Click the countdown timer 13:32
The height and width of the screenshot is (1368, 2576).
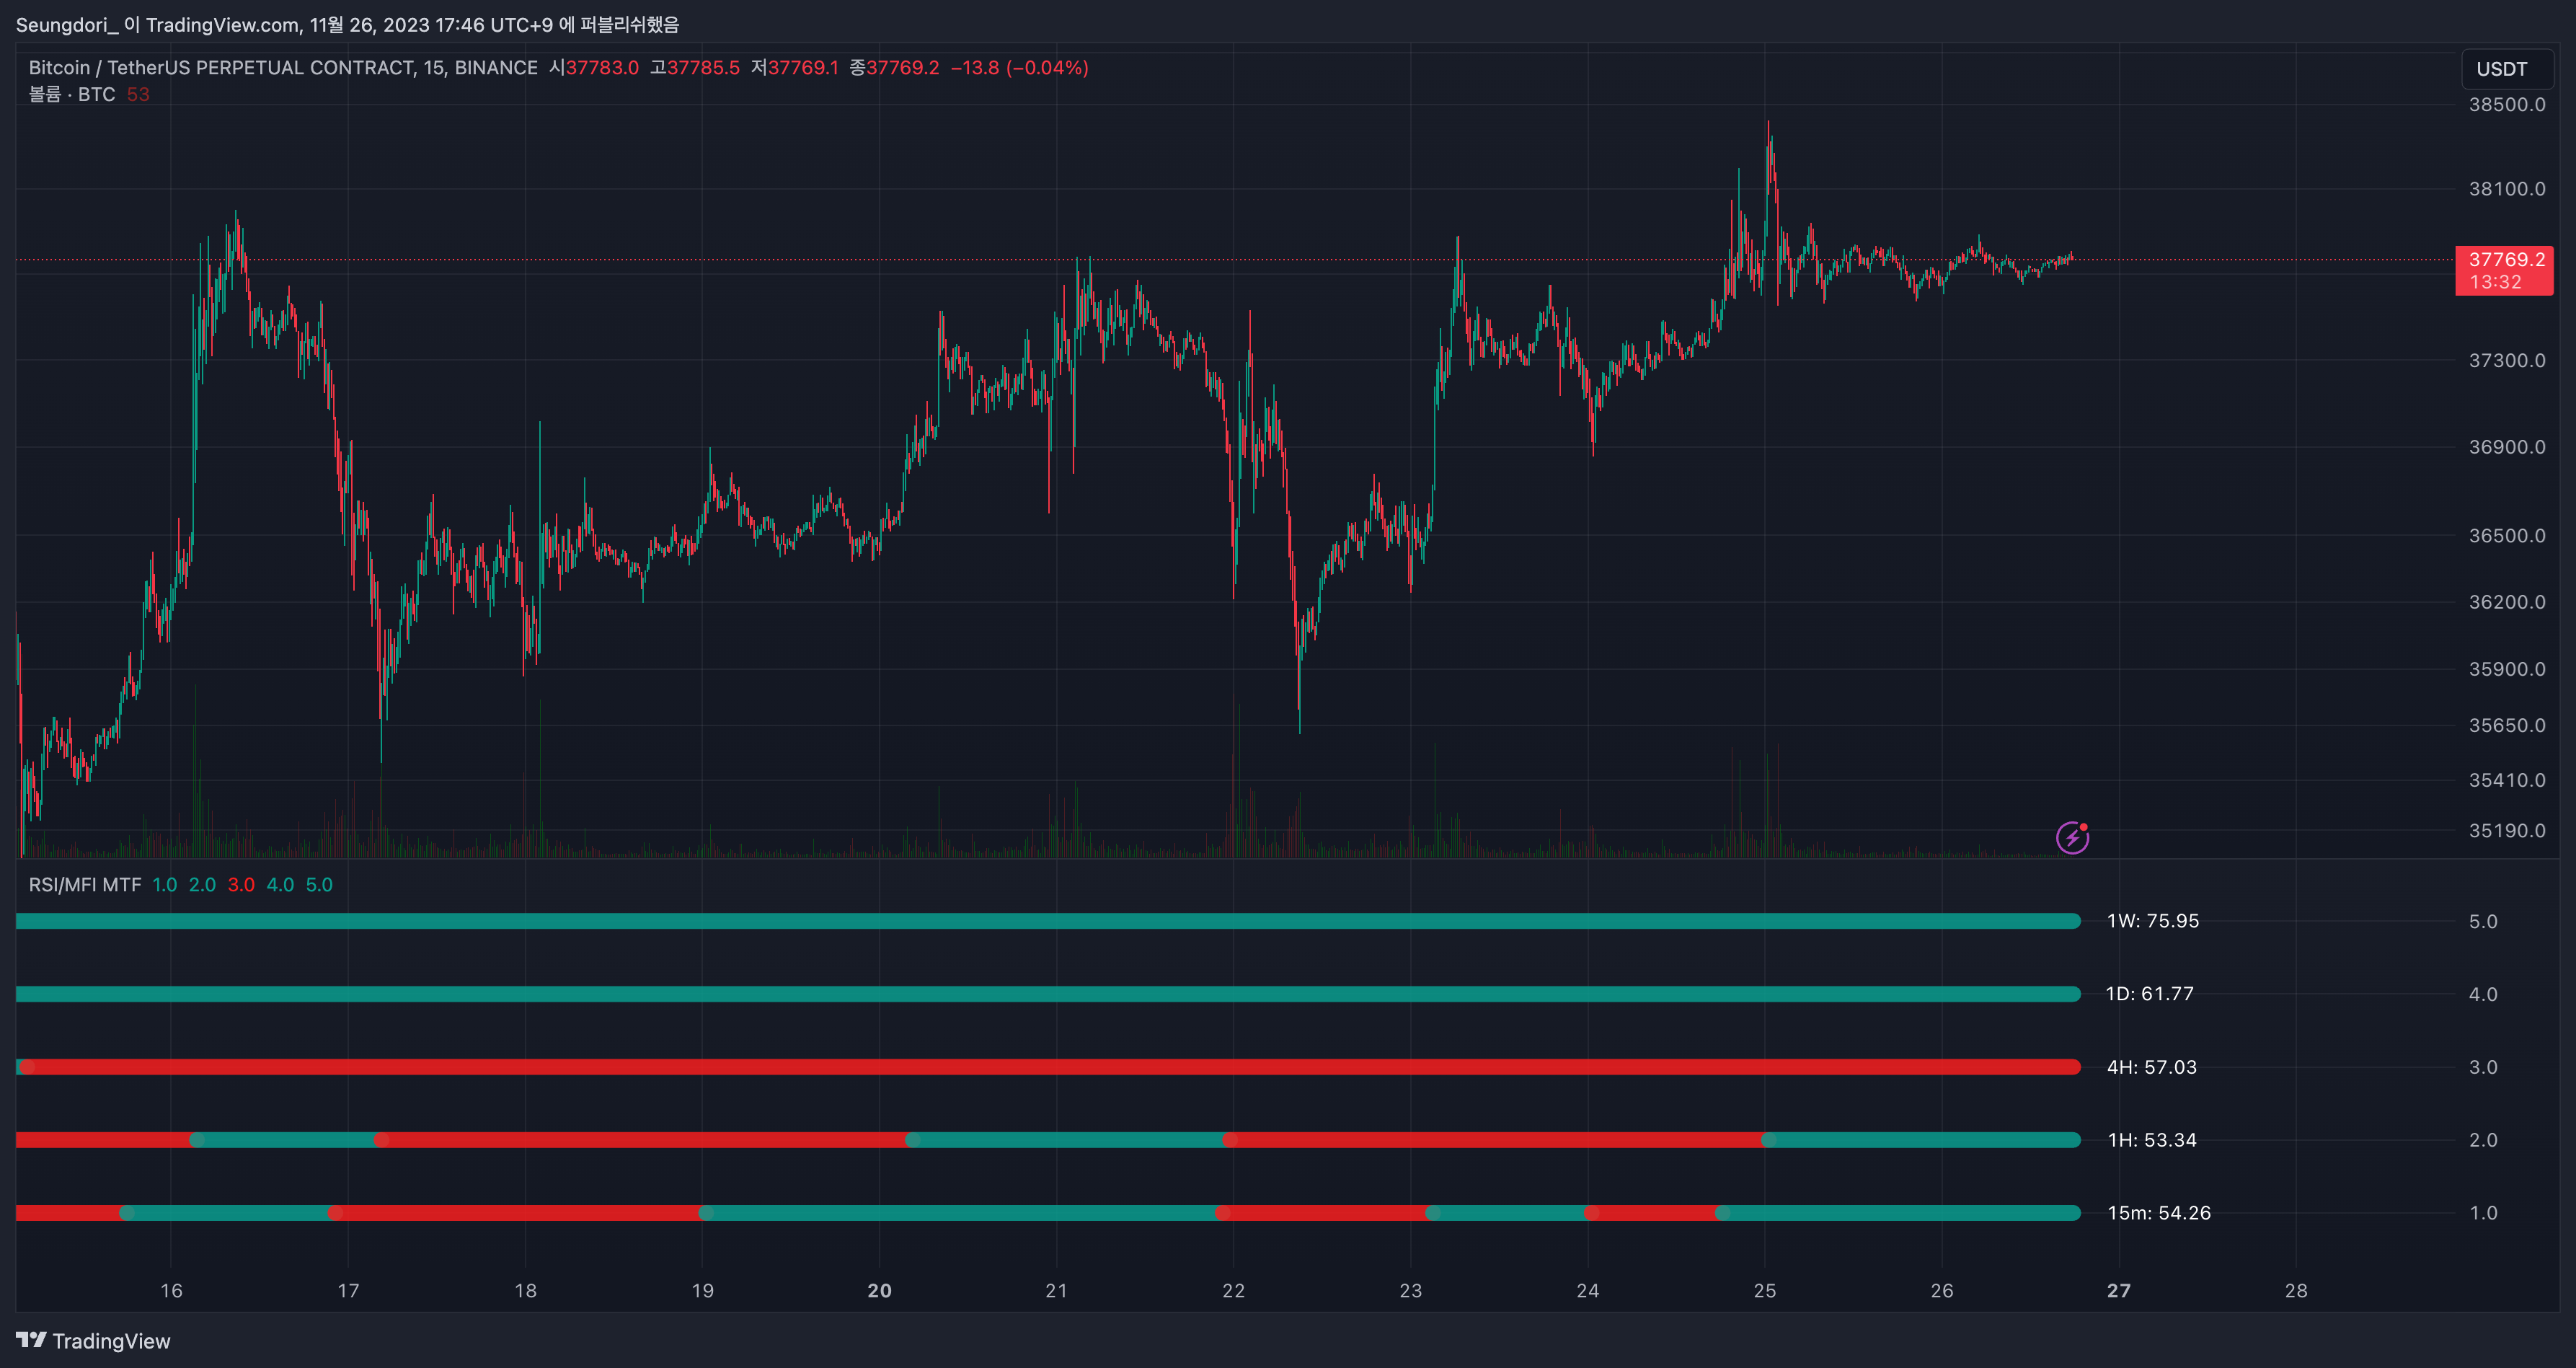(x=2495, y=282)
